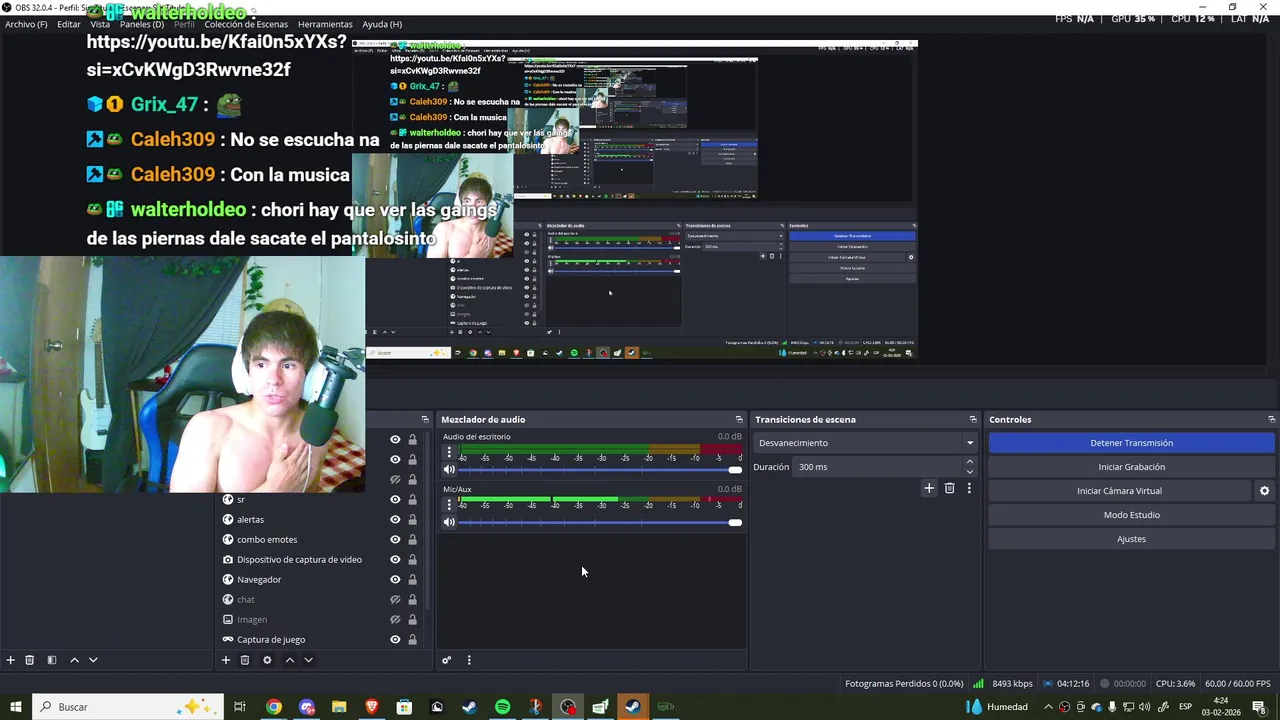This screenshot has height=720, width=1280.
Task: Click Detener Transmisión button
Action: [1132, 443]
